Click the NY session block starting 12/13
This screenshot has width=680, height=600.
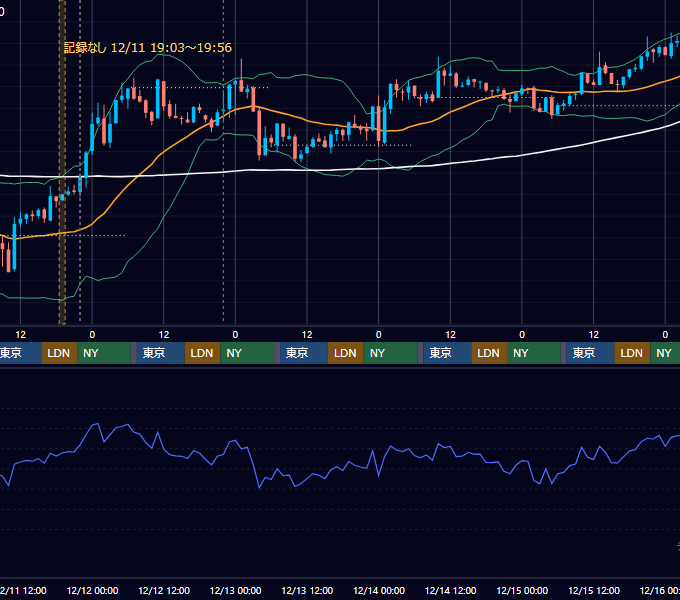tap(390, 353)
